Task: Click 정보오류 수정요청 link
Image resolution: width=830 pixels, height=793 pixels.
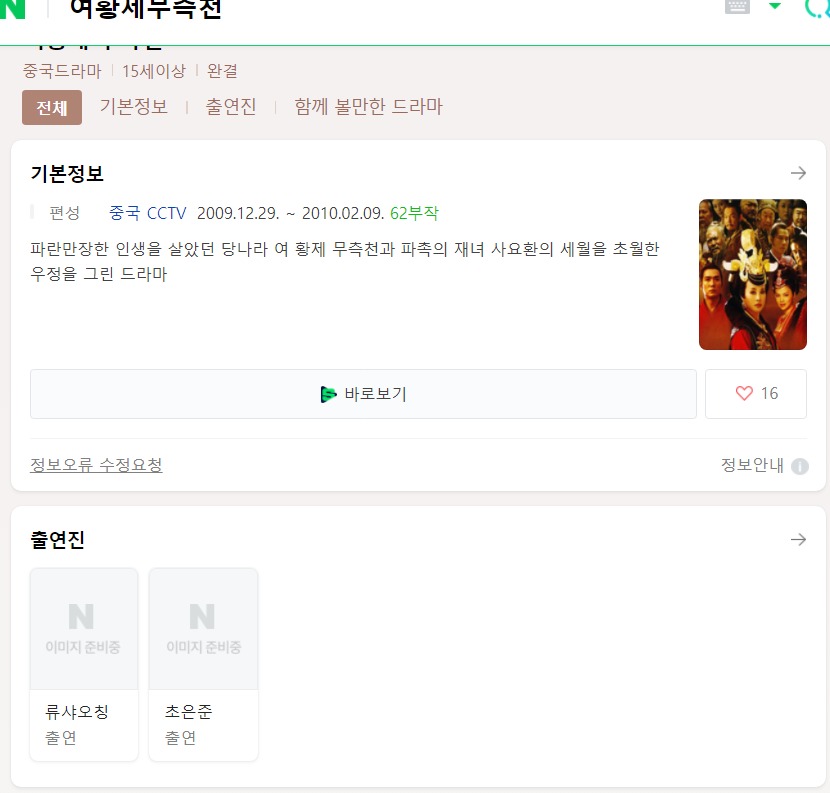Action: (96, 465)
